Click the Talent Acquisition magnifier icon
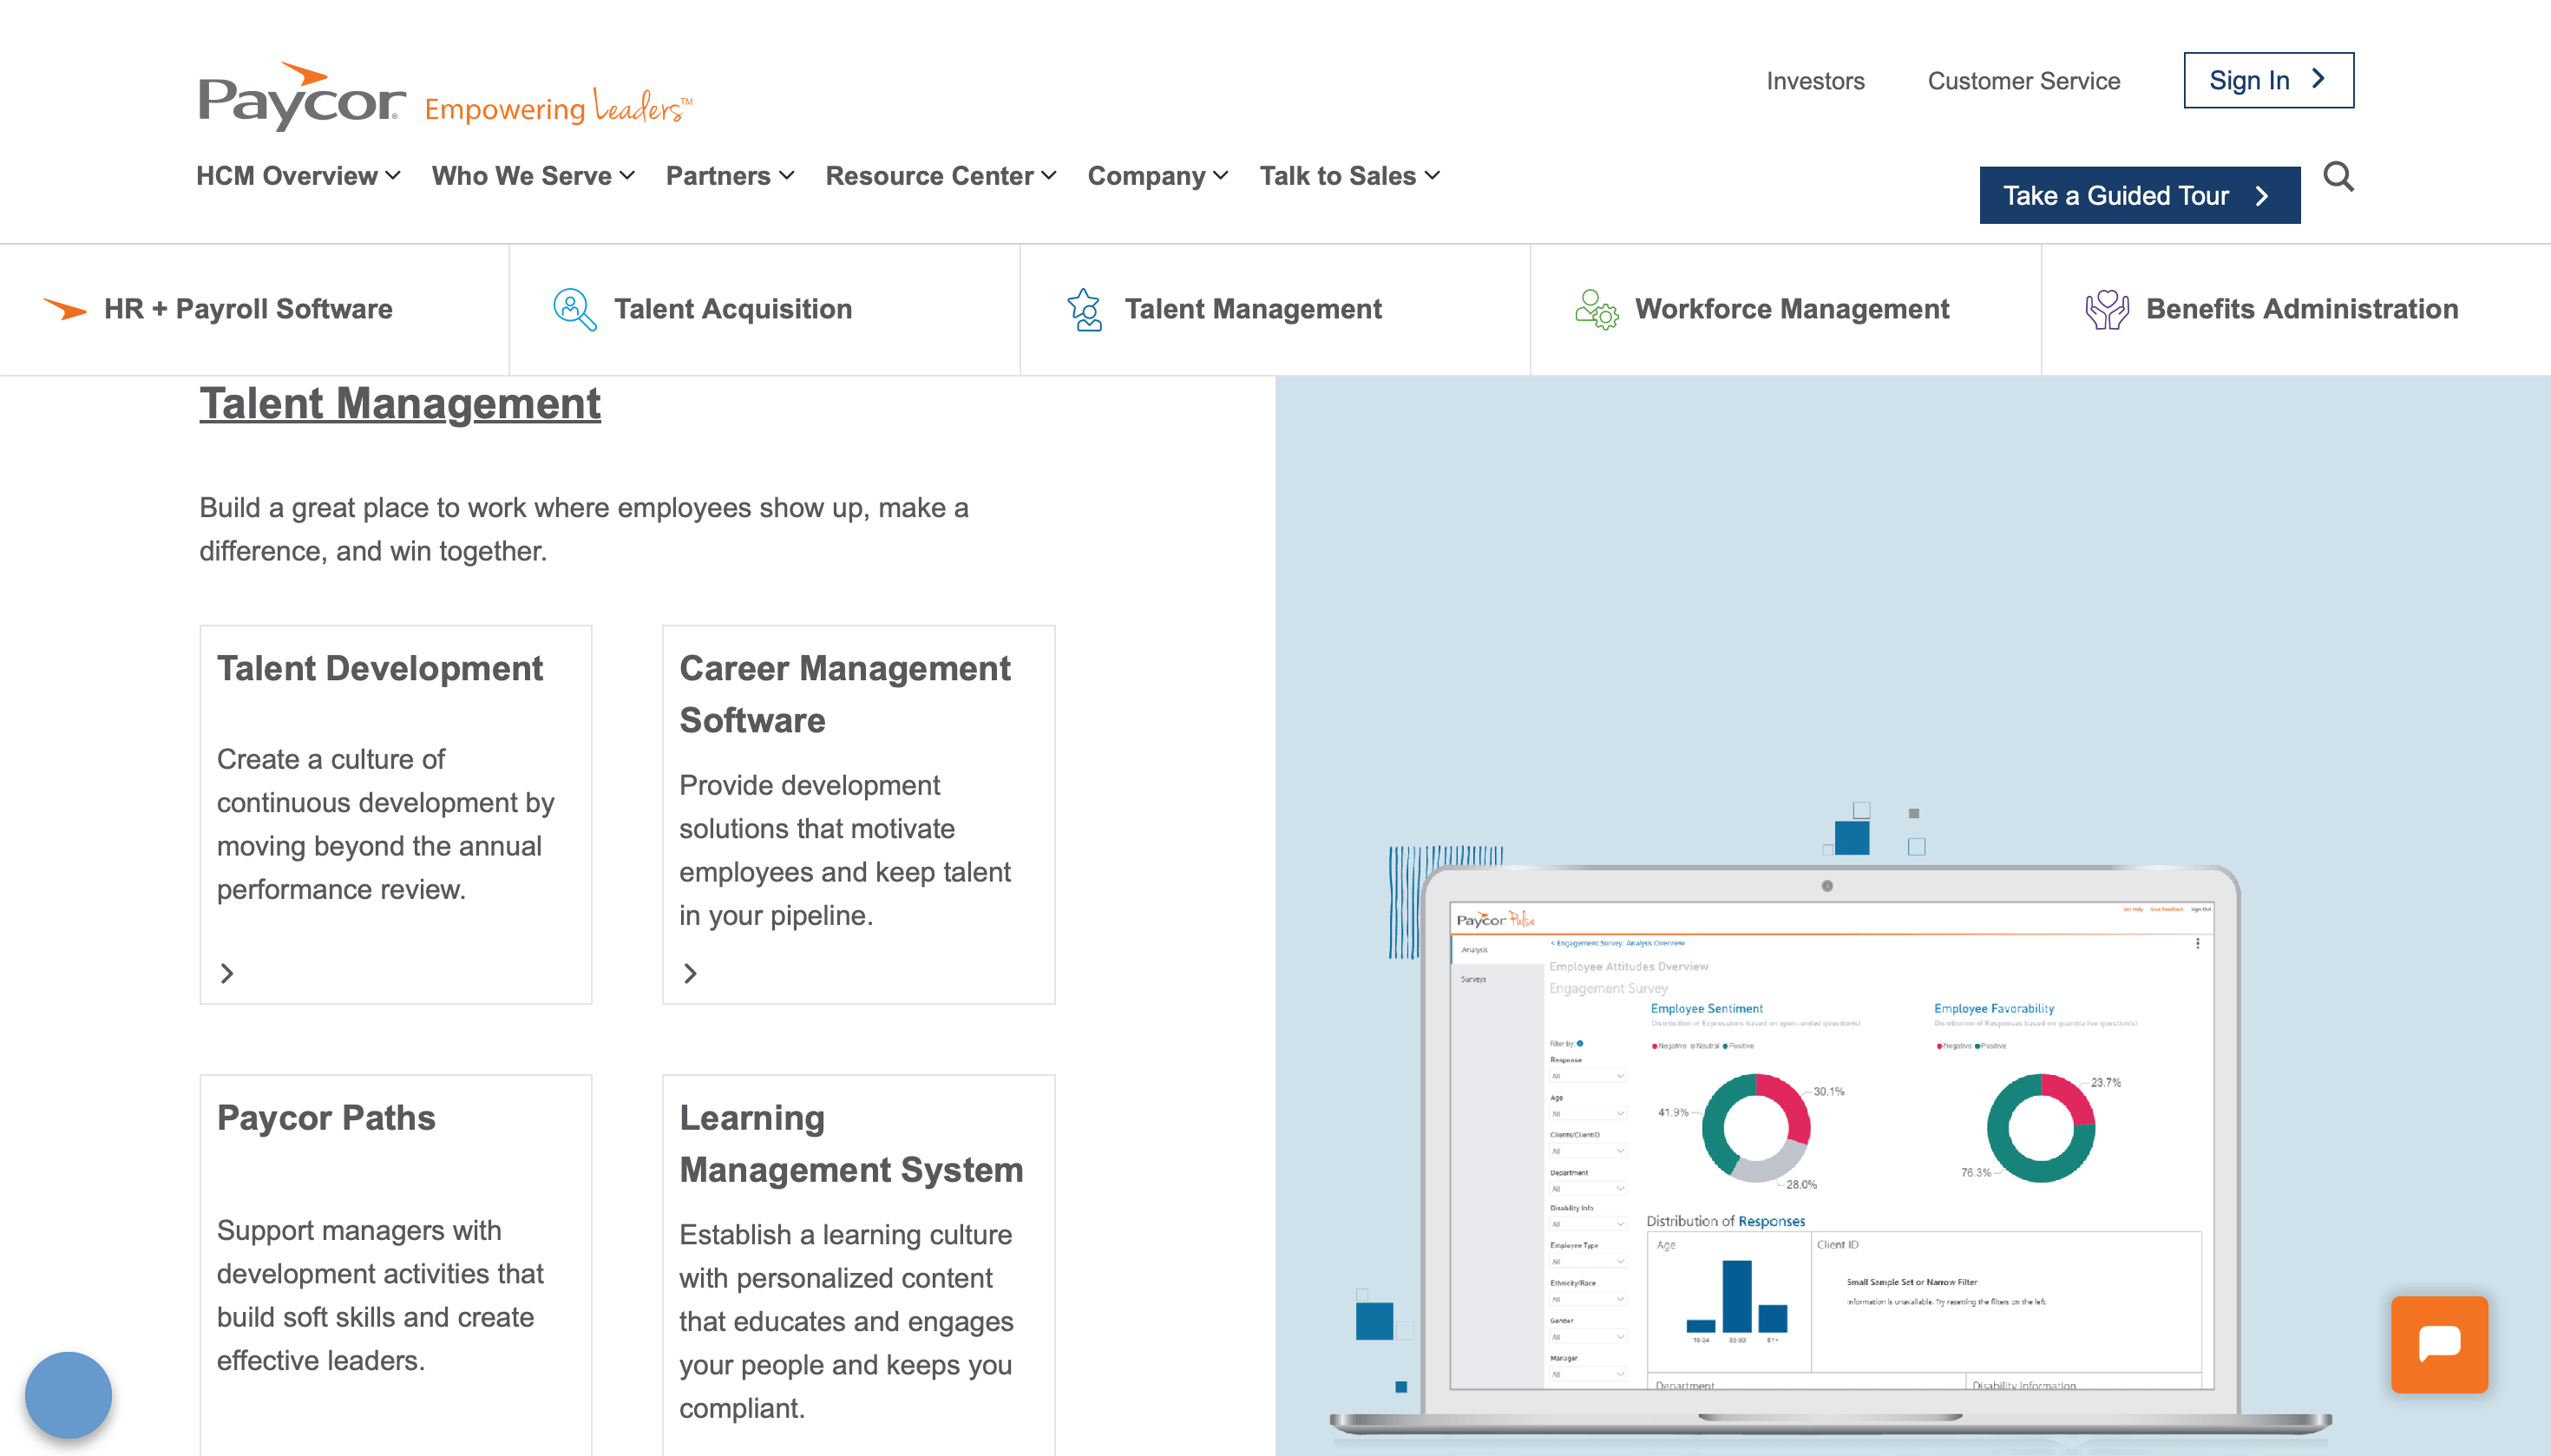 (x=575, y=310)
